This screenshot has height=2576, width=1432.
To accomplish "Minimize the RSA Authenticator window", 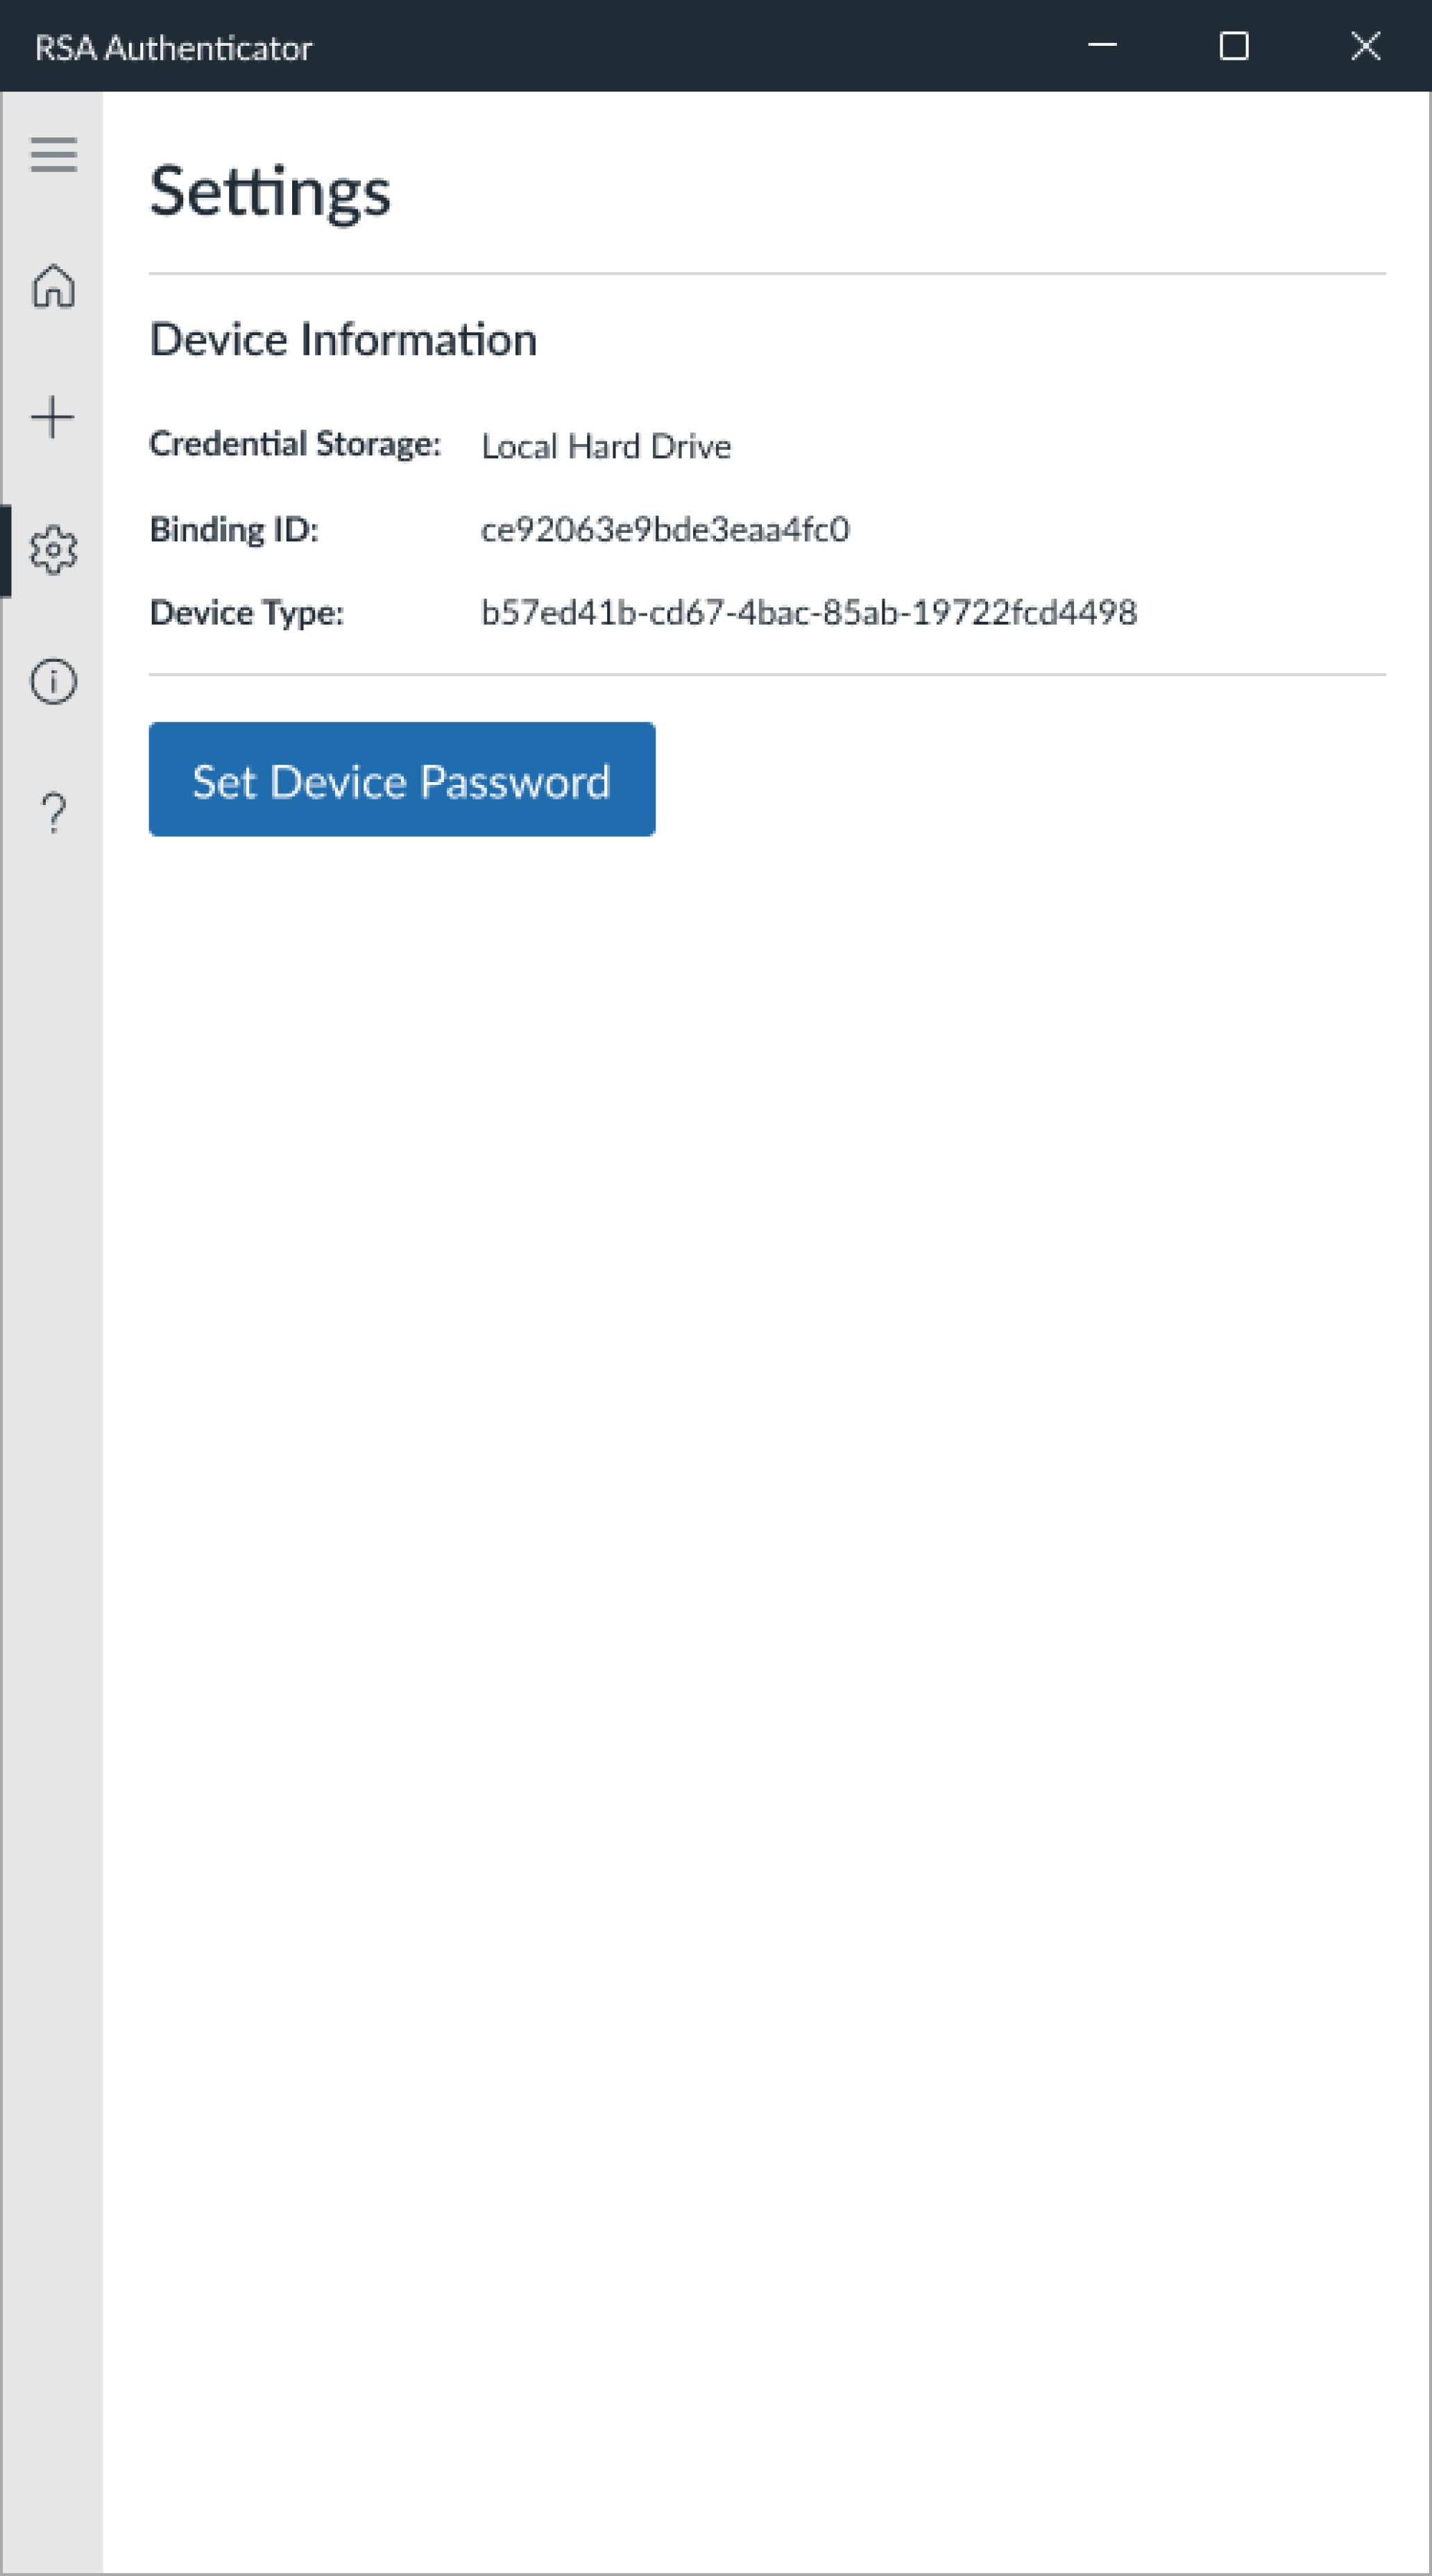I will pos(1102,46).
